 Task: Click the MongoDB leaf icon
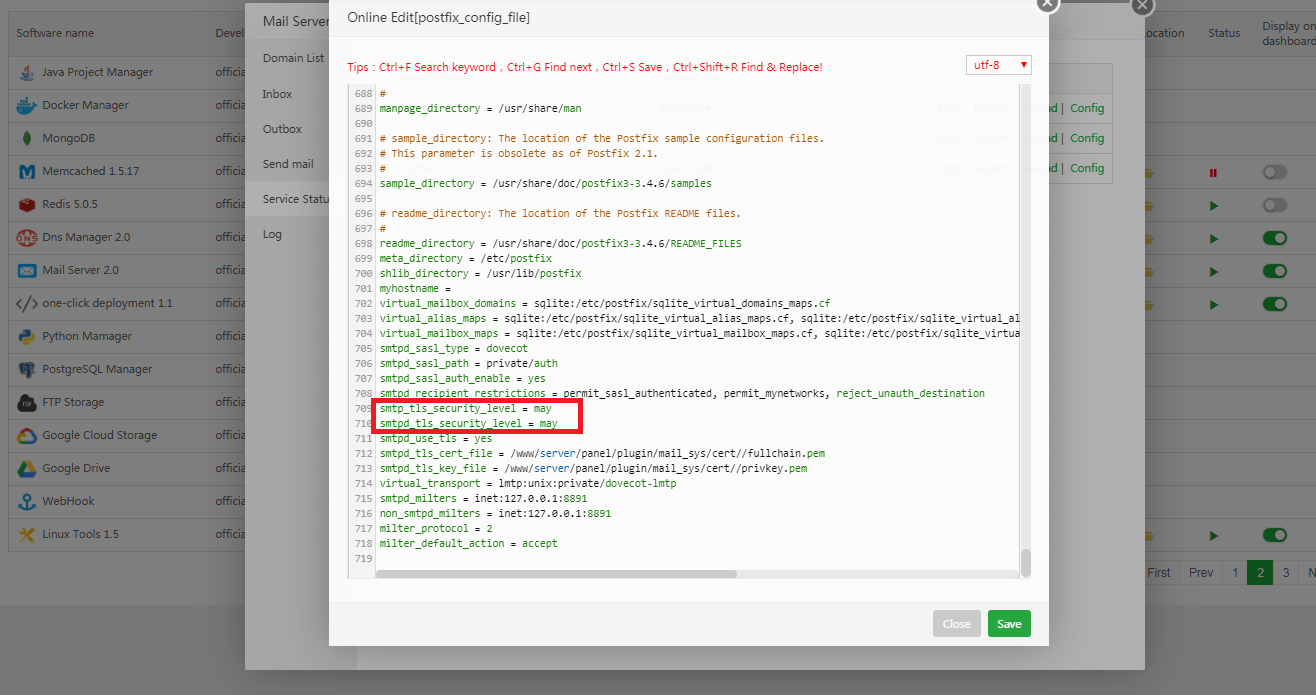(x=26, y=138)
